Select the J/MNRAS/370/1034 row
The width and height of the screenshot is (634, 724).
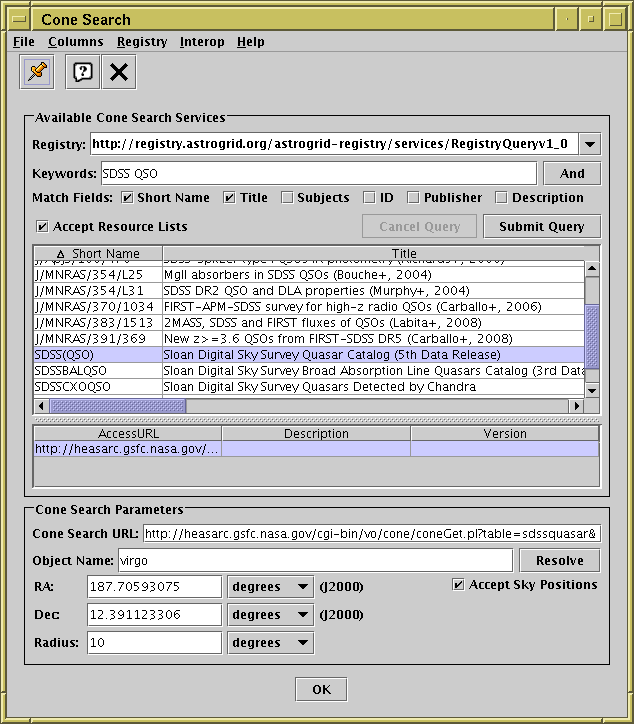[x=309, y=307]
